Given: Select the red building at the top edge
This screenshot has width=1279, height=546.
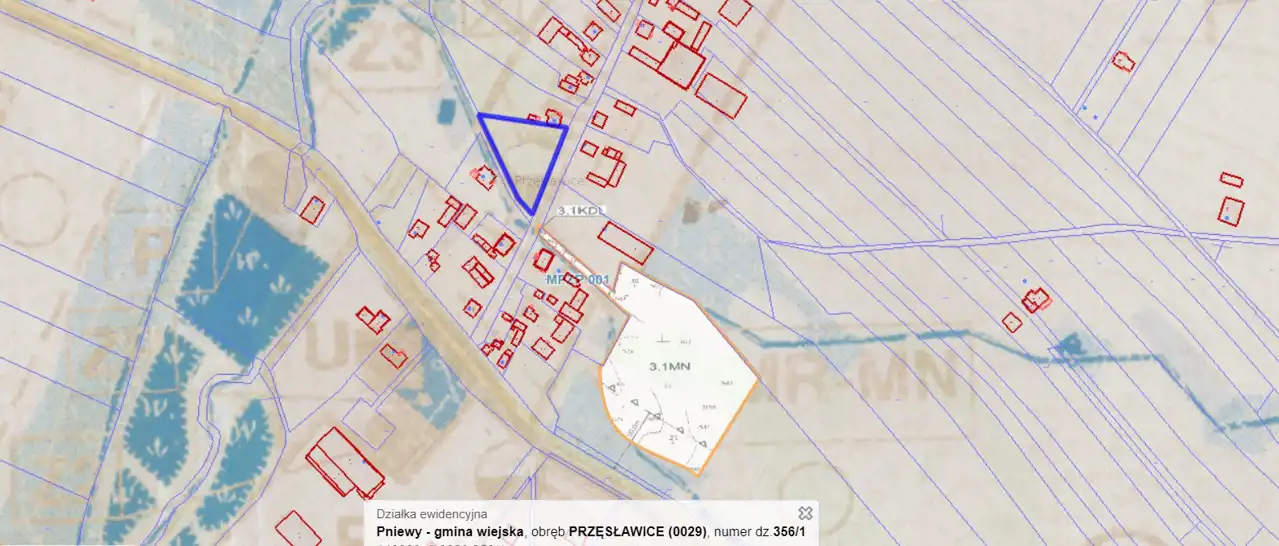Looking at the screenshot, I should pos(735,11).
